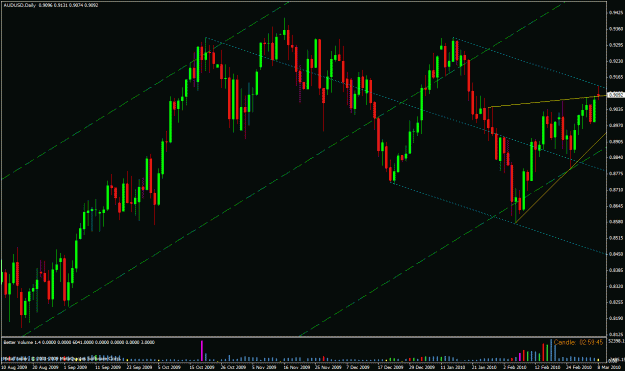Click the 0.8385 price axis label
625x371 pixels.
[616, 270]
